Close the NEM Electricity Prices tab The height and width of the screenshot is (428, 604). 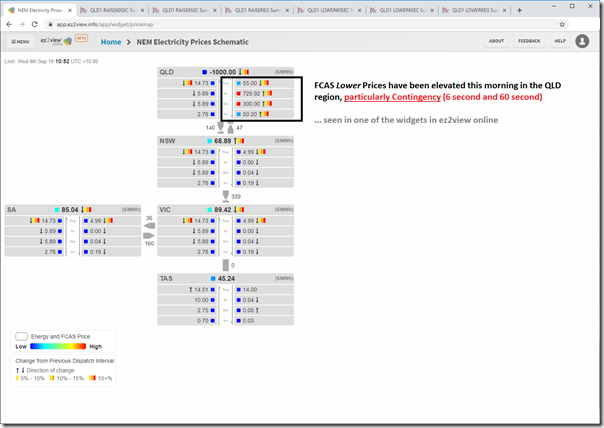click(x=70, y=10)
